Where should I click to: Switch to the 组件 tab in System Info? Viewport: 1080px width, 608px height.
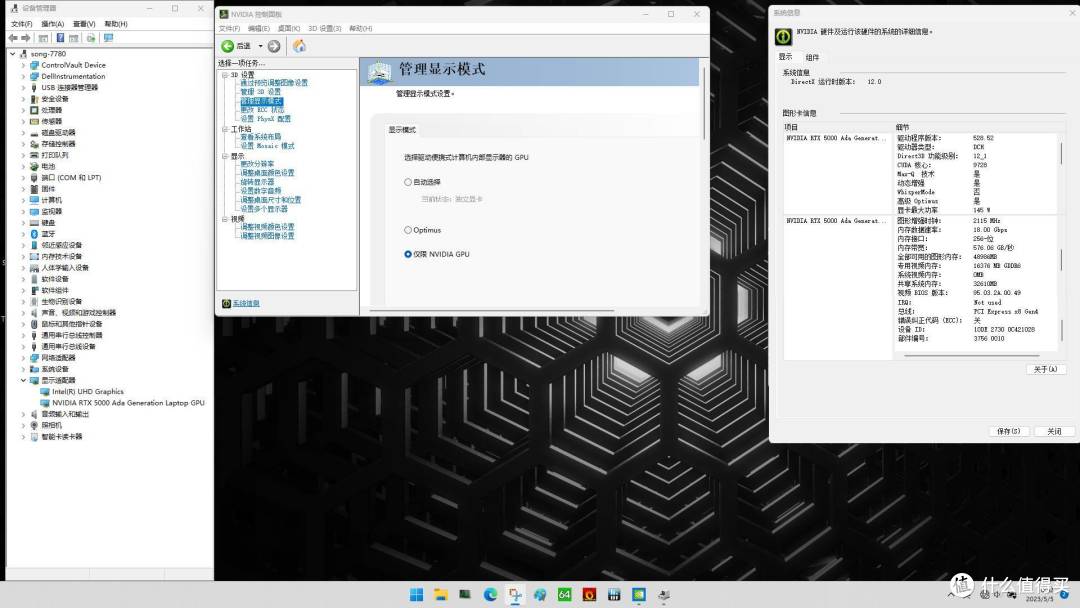coord(812,57)
